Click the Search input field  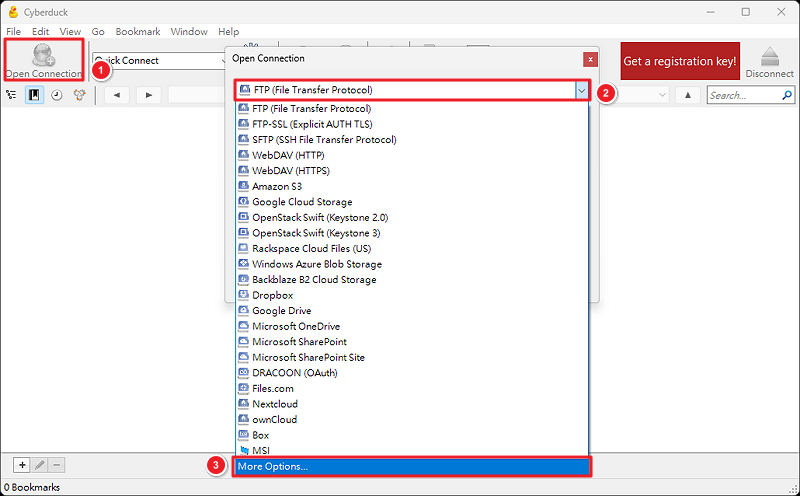[744, 95]
